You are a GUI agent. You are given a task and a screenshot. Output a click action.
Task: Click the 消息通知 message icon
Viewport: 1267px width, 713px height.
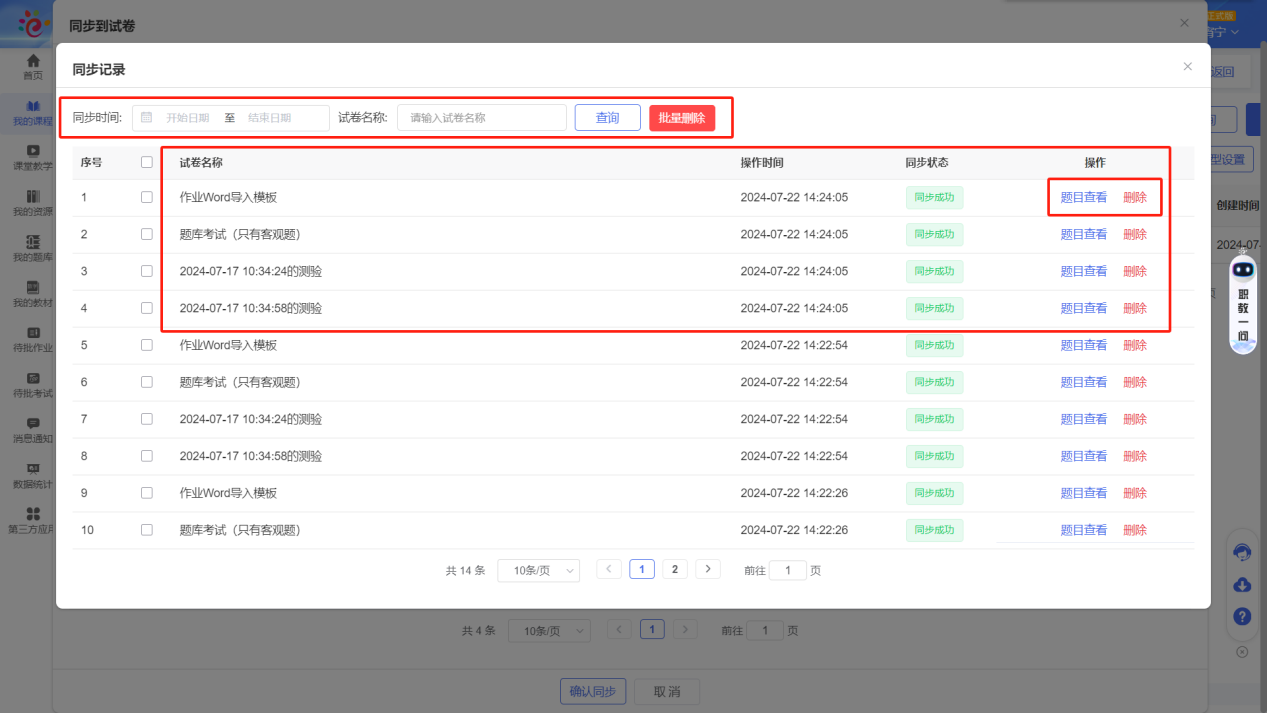[x=33, y=424]
